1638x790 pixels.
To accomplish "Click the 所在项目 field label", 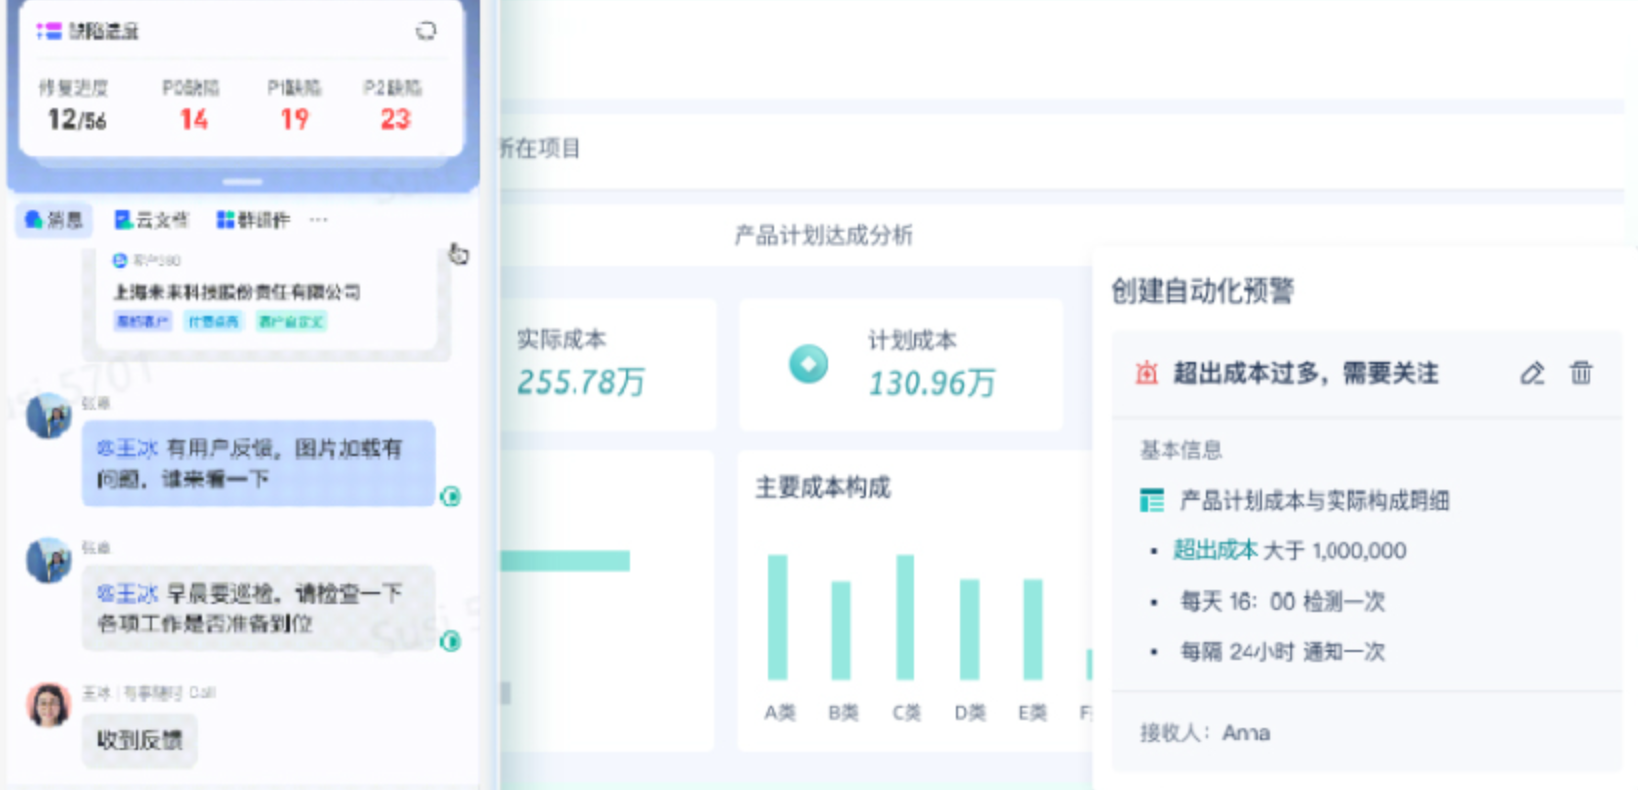I will coord(540,149).
